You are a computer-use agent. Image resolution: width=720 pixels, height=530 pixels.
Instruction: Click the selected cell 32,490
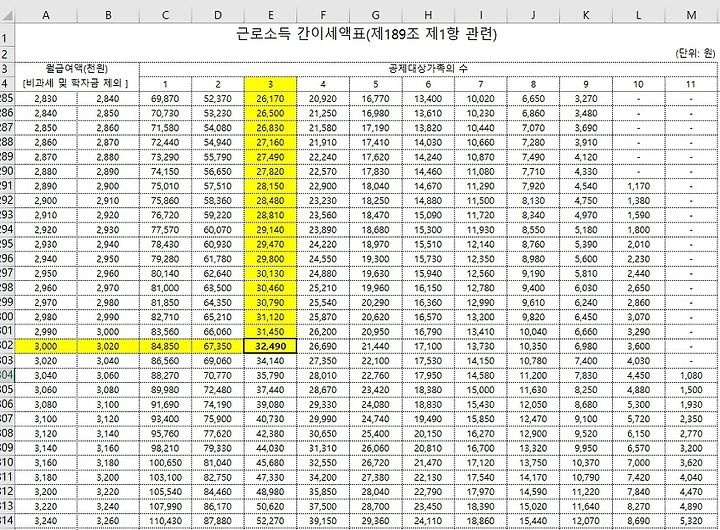[270, 346]
